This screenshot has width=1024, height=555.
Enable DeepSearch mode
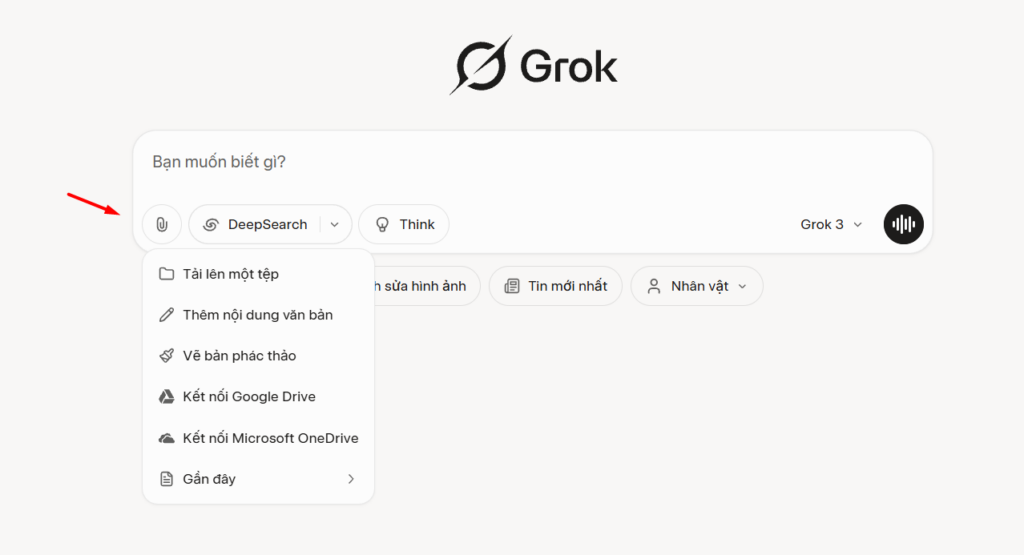tap(255, 225)
